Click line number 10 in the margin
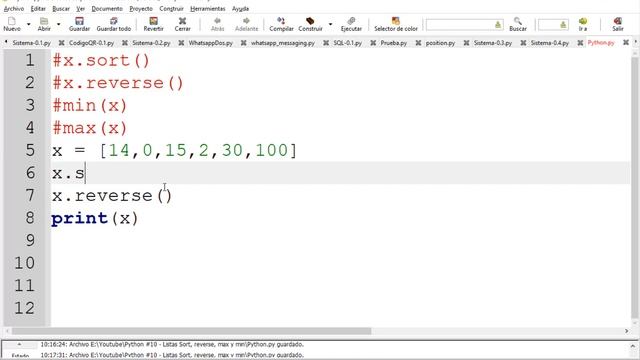Screen dimensions: 640x360 (24, 263)
